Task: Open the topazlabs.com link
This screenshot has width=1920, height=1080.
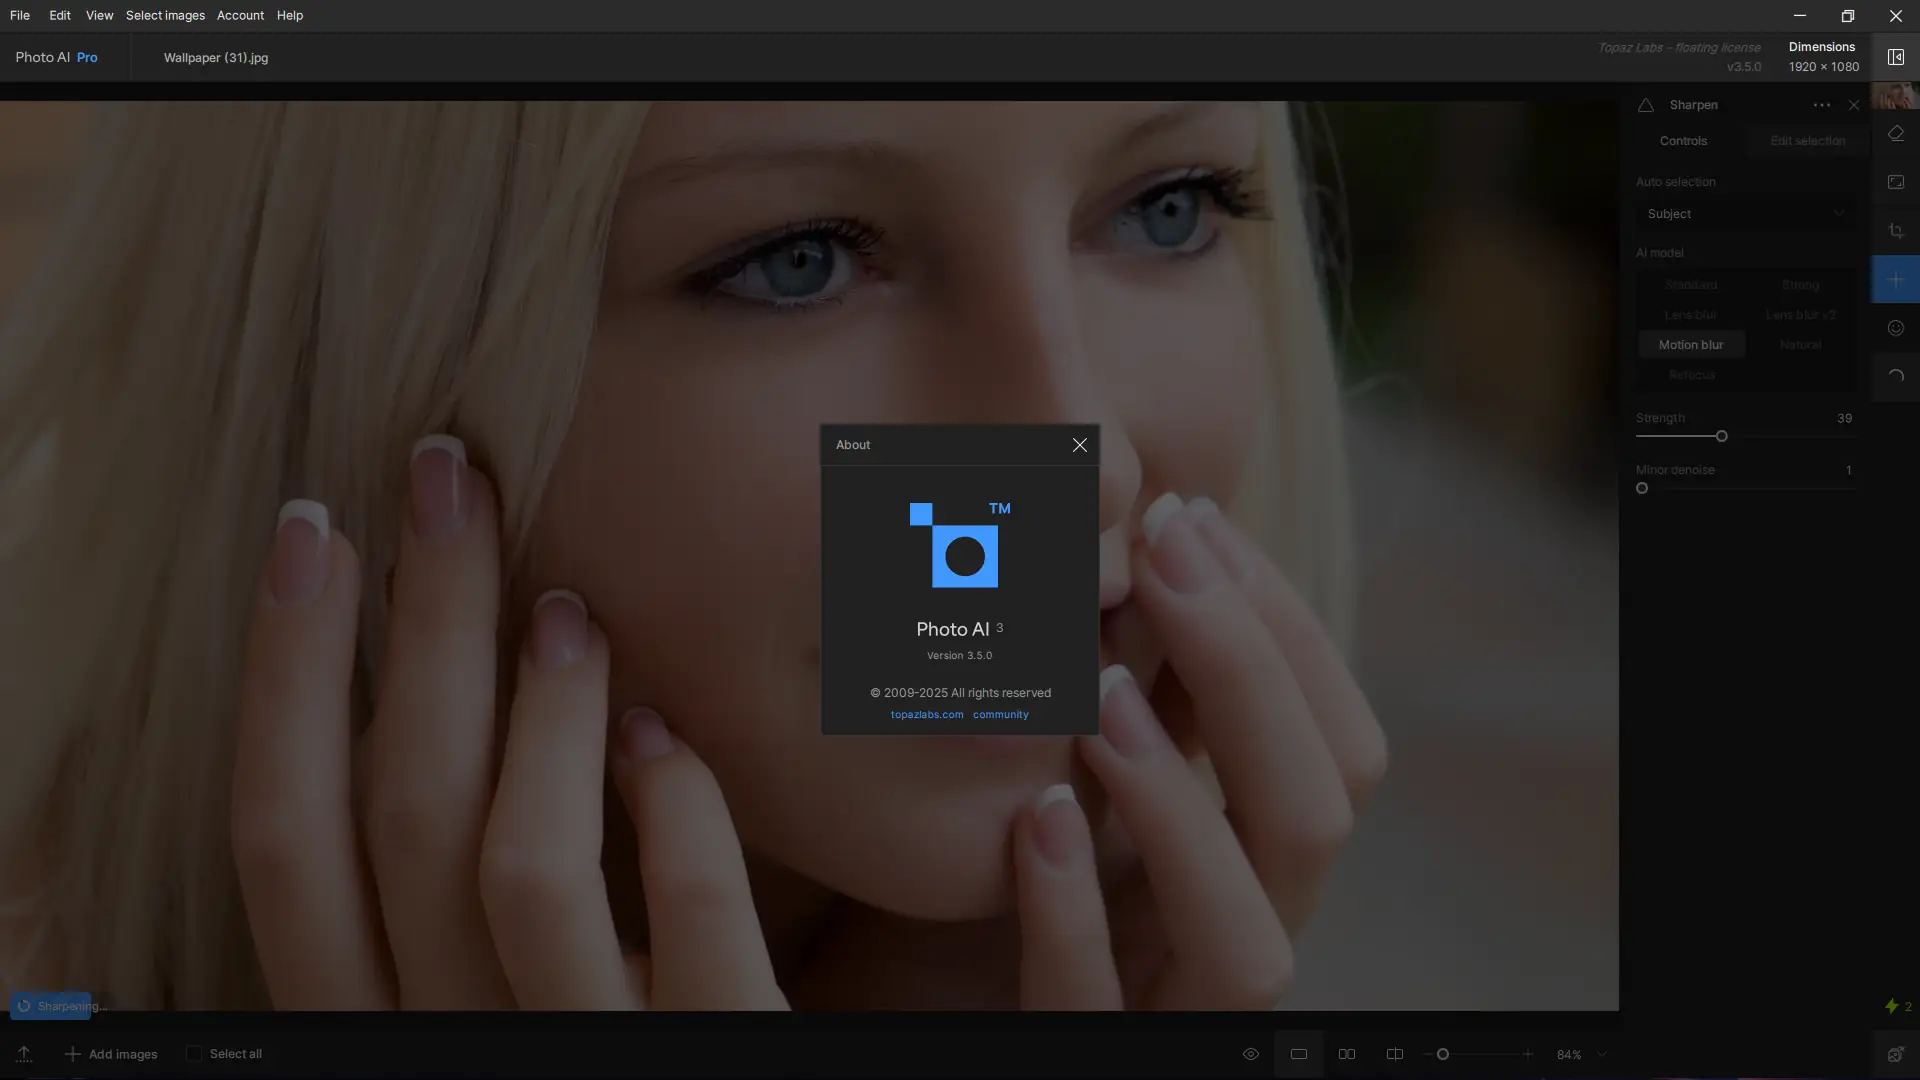Action: point(927,715)
